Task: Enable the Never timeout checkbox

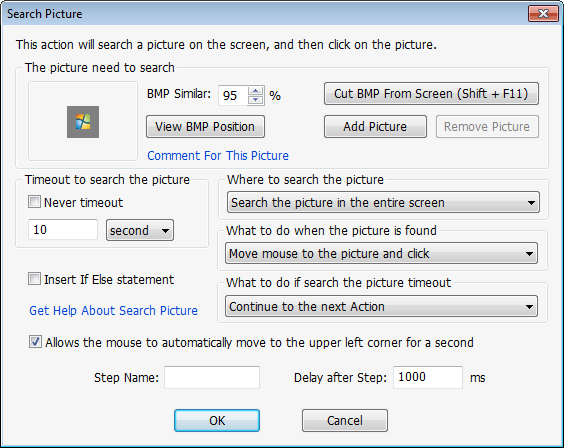Action: (35, 202)
